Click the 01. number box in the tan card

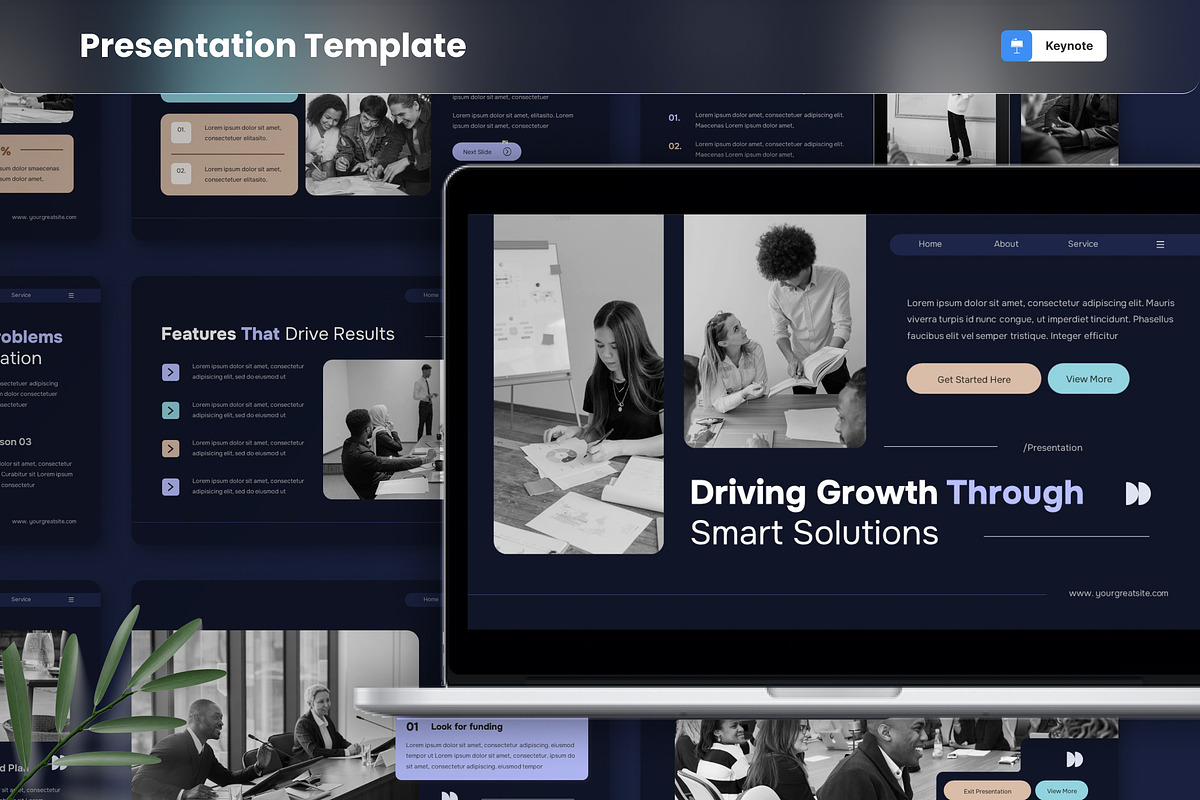181,132
